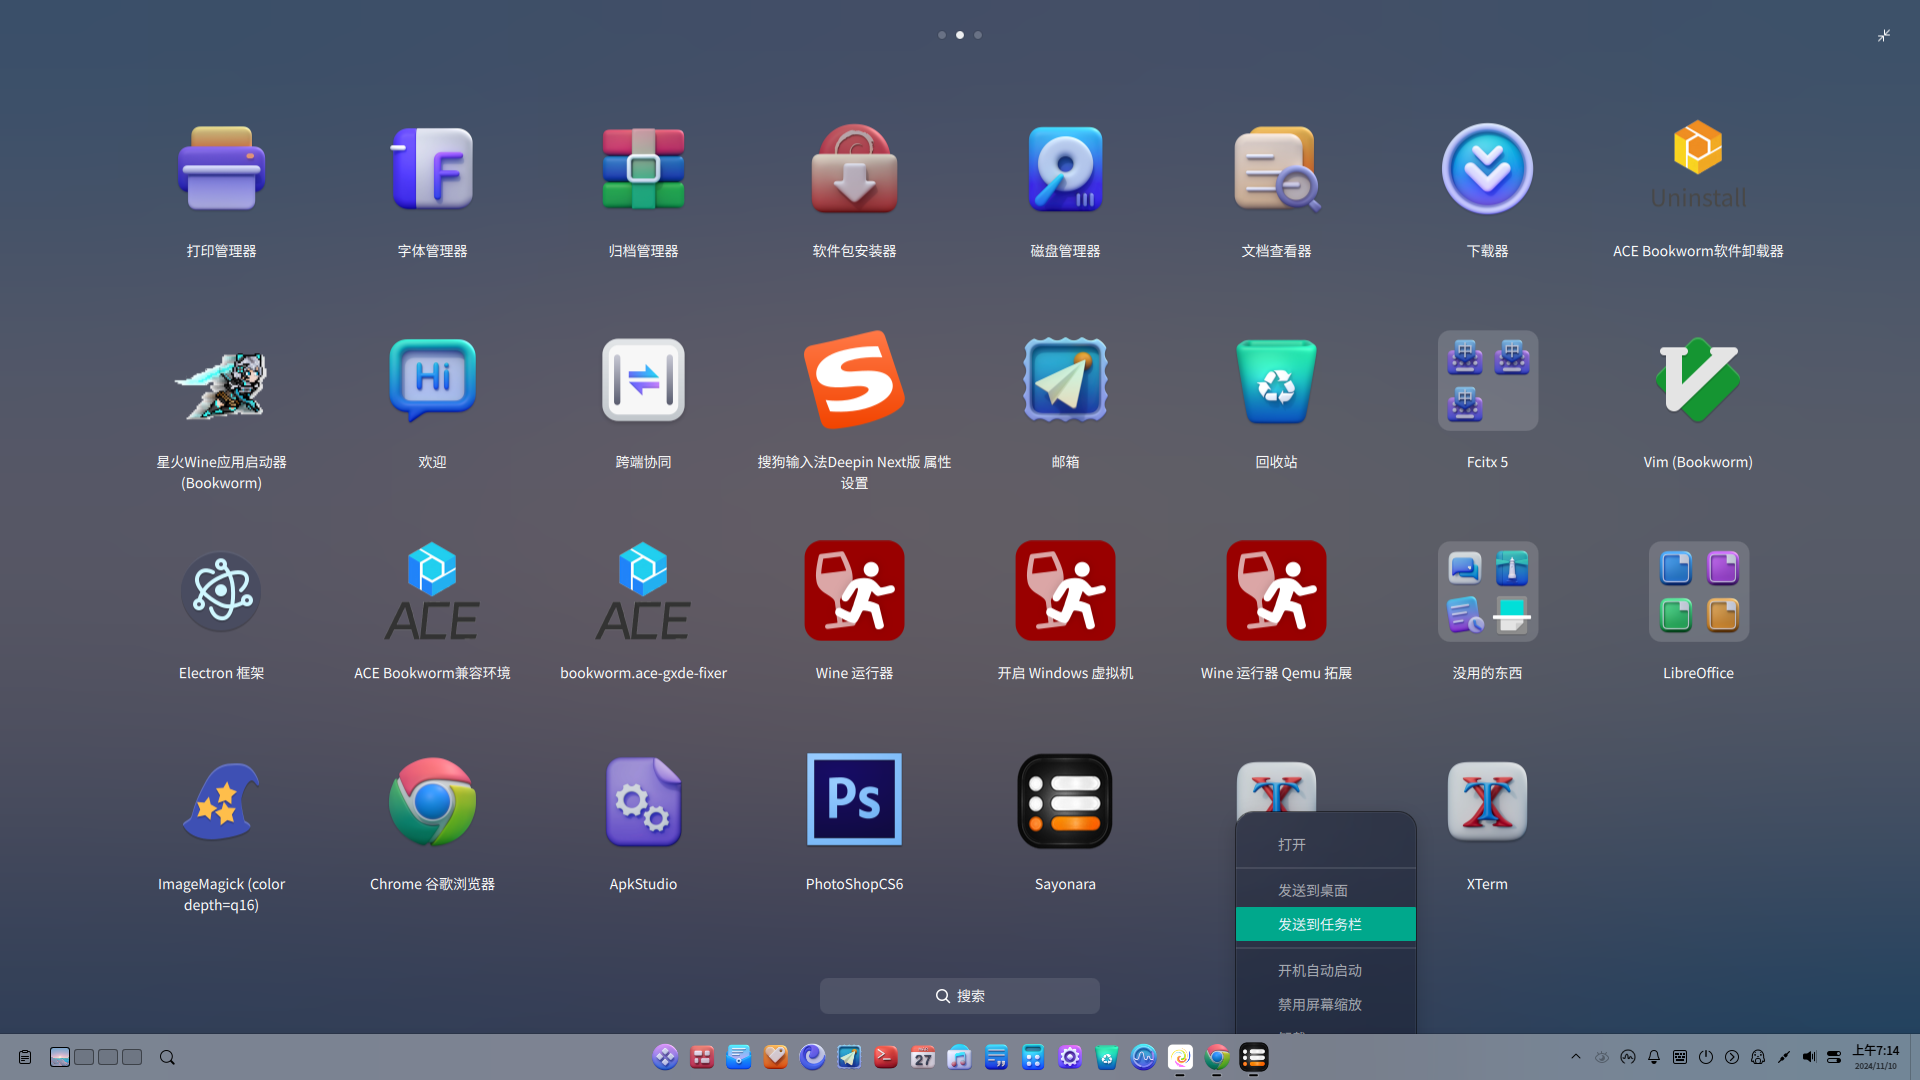Launch Wine 运行器 Qemu 拓展

pos(1276,591)
